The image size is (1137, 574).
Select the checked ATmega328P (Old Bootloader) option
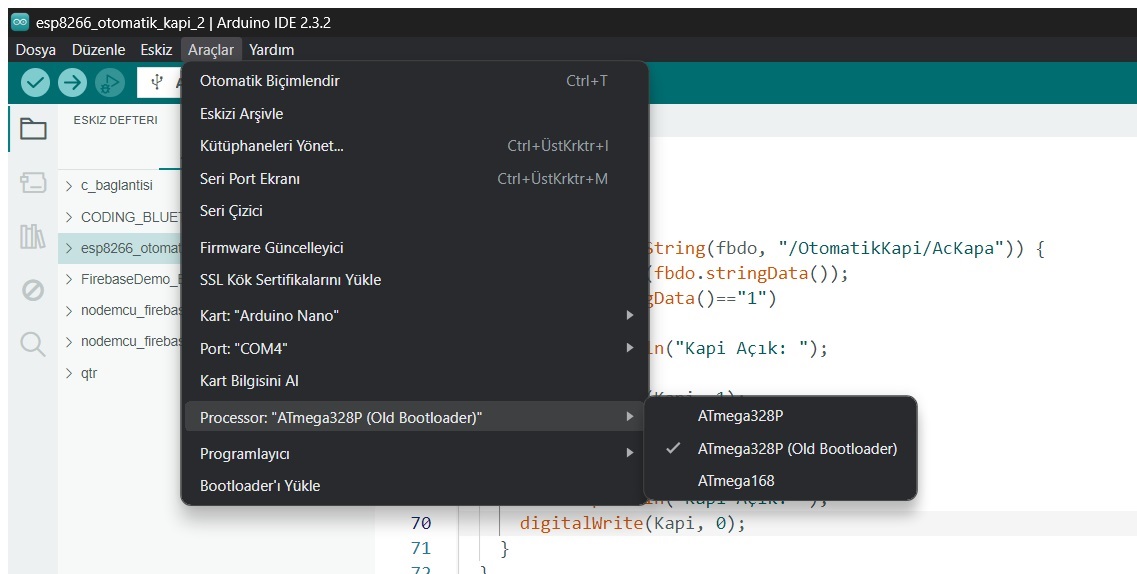(x=797, y=449)
